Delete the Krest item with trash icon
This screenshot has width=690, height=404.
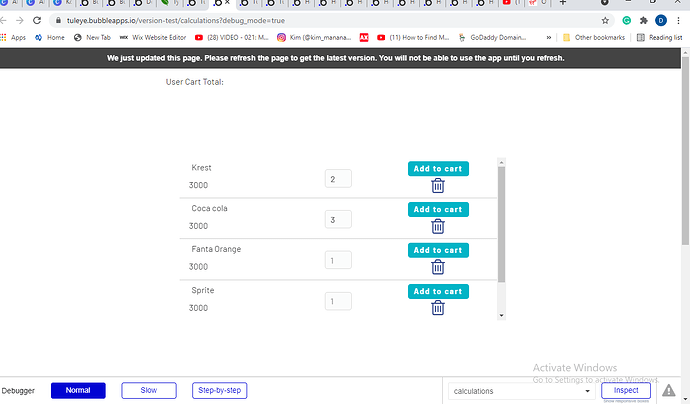pos(437,186)
